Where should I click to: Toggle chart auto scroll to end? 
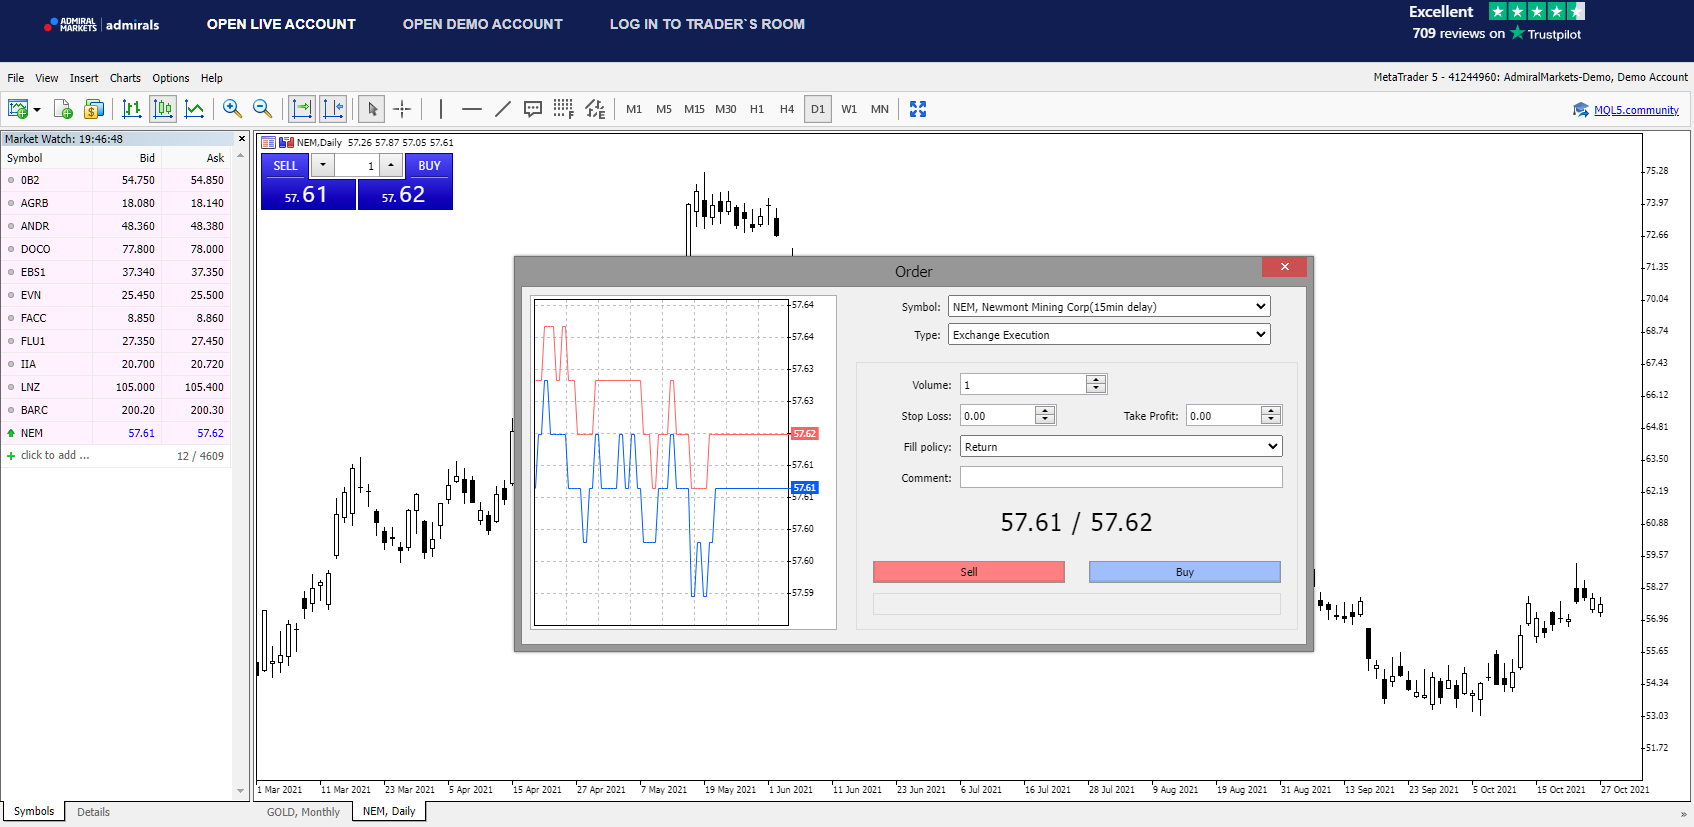point(302,109)
